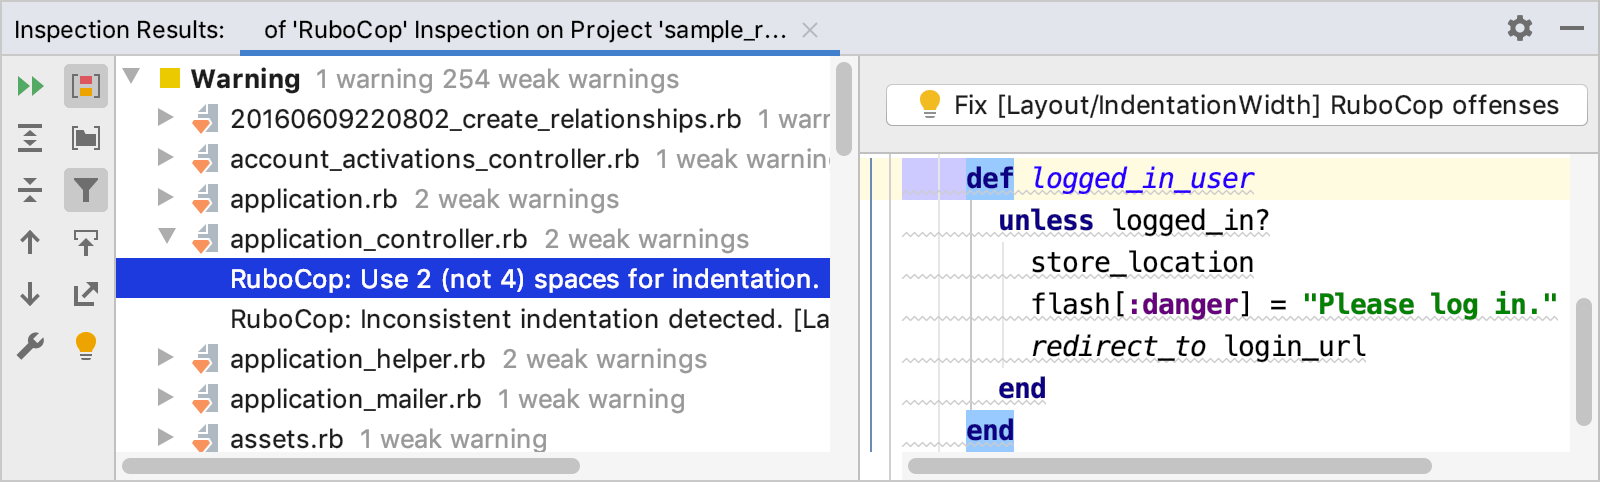Viewport: 1600px width, 482px height.
Task: Collapse the Warning root node
Action: click(x=131, y=77)
